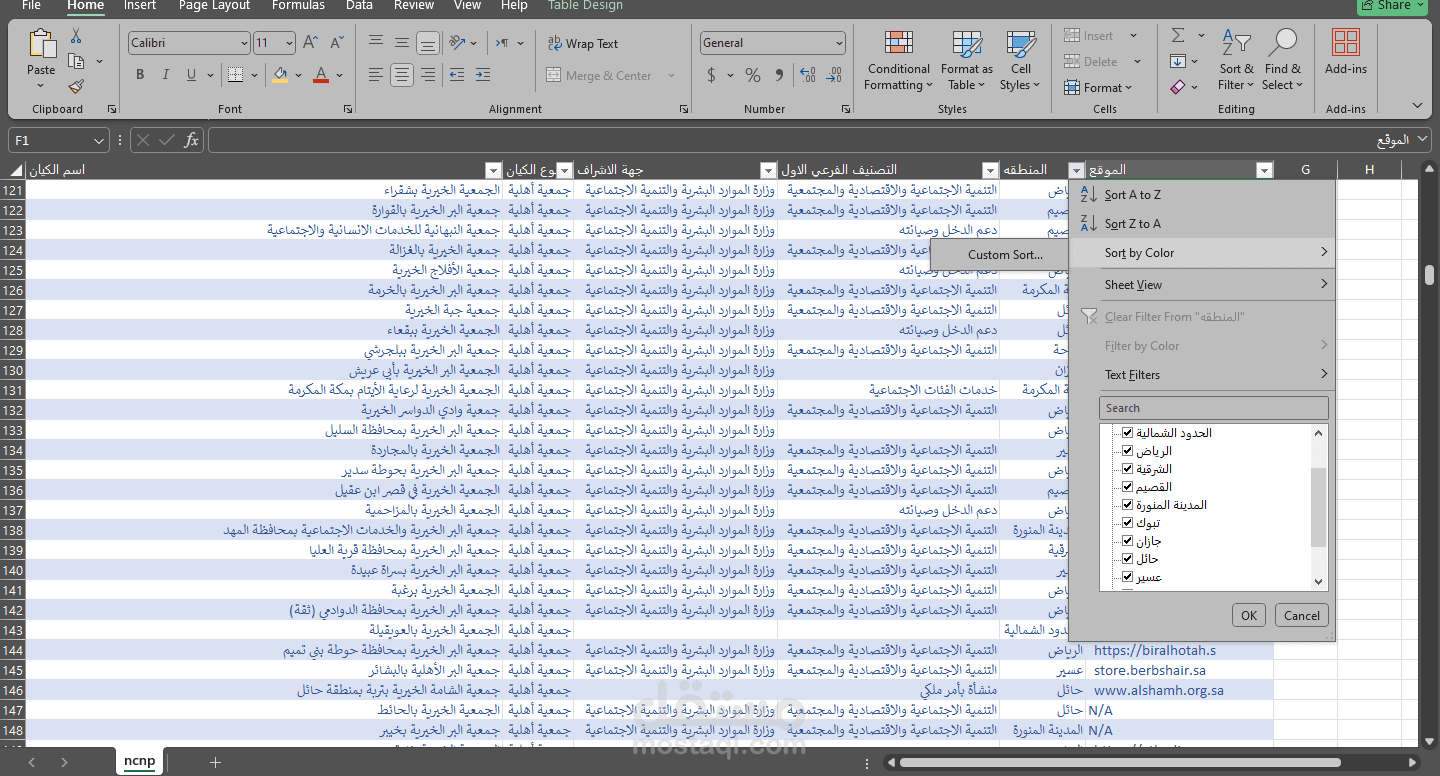This screenshot has height=776, width=1440.
Task: Open Add-ins
Action: pos(1346,52)
